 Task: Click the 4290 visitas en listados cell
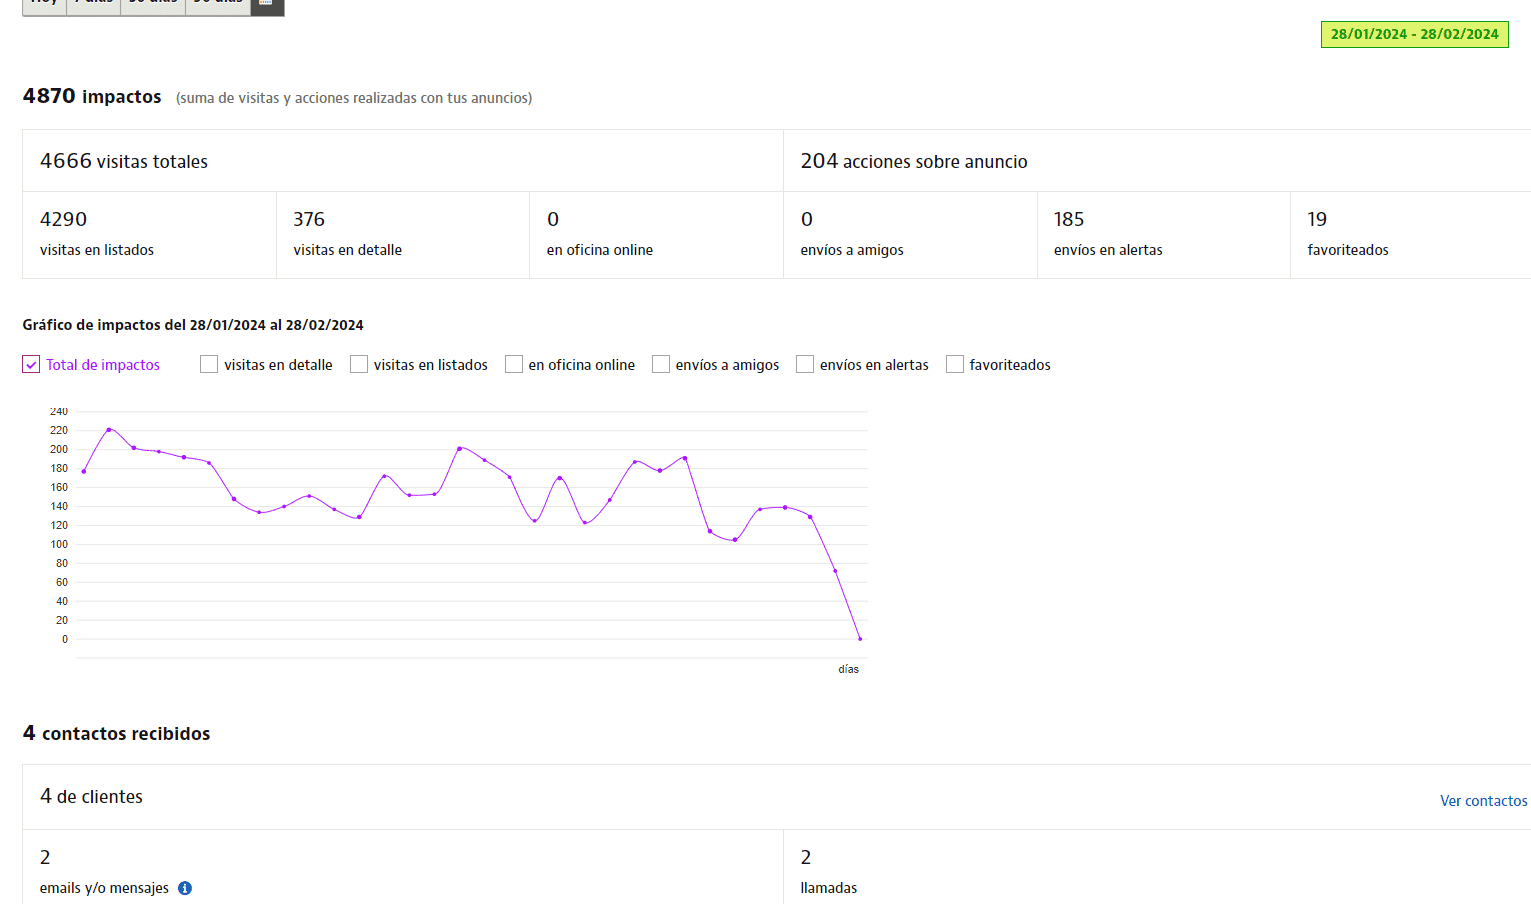click(149, 234)
